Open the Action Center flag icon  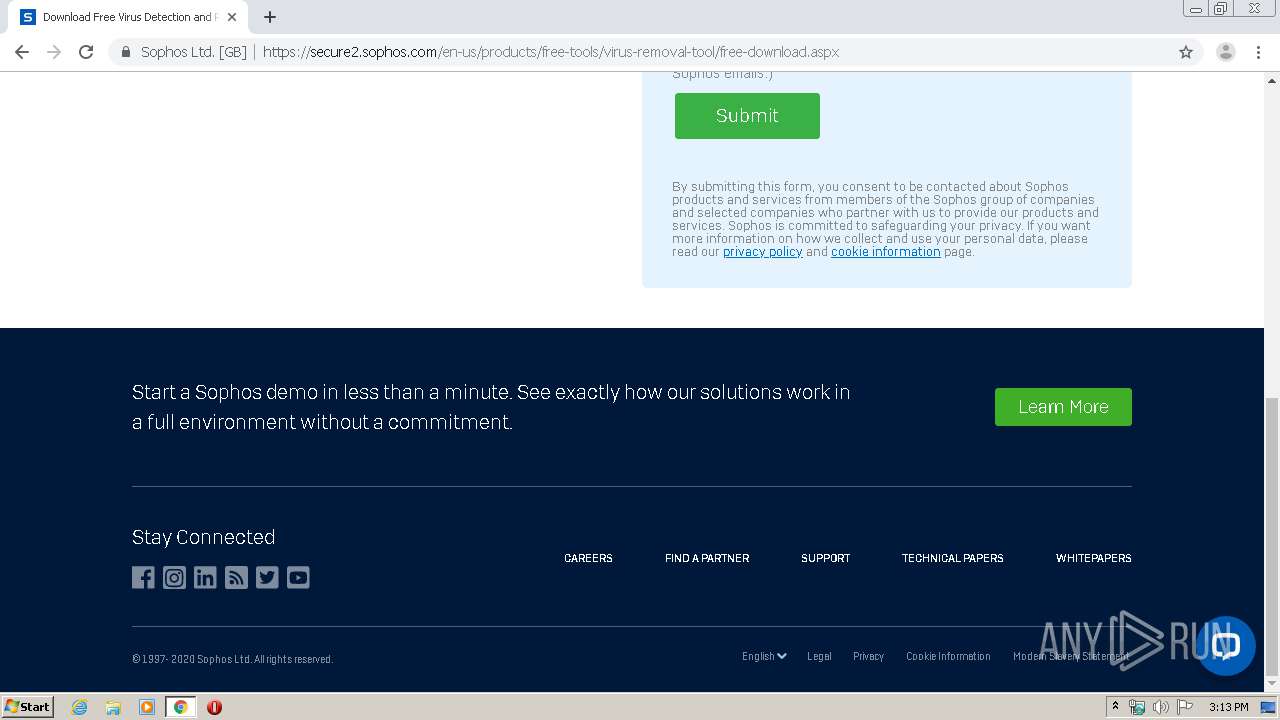click(x=1185, y=707)
